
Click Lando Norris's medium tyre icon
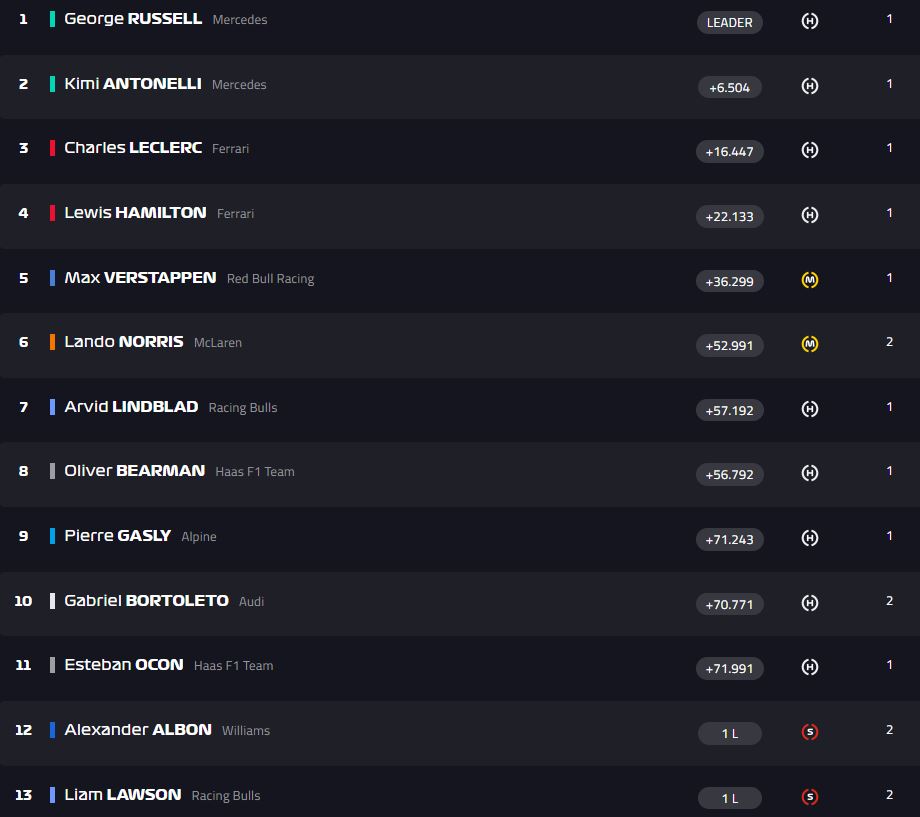click(x=810, y=344)
